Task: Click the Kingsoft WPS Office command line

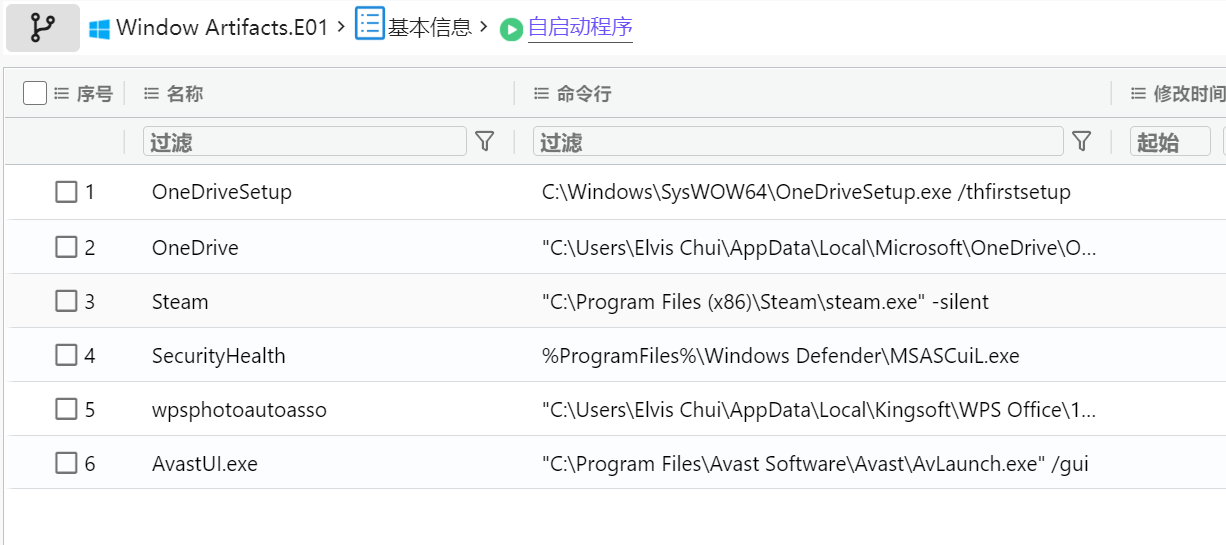Action: pyautogui.click(x=819, y=409)
